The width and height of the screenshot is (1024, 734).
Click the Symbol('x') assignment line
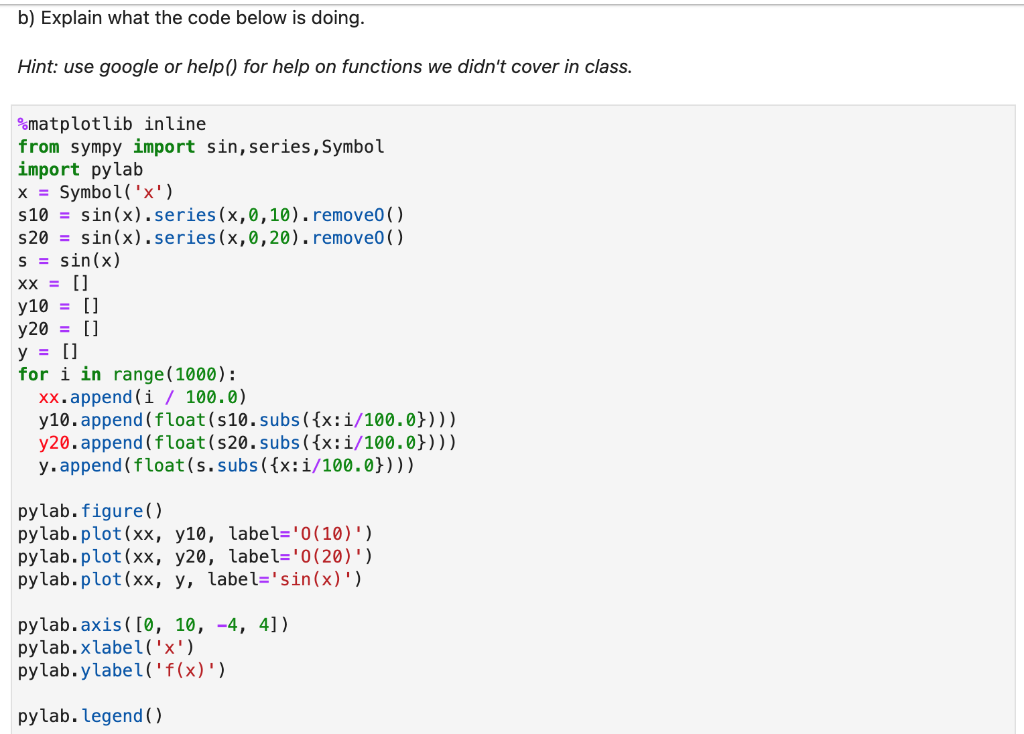click(x=100, y=192)
